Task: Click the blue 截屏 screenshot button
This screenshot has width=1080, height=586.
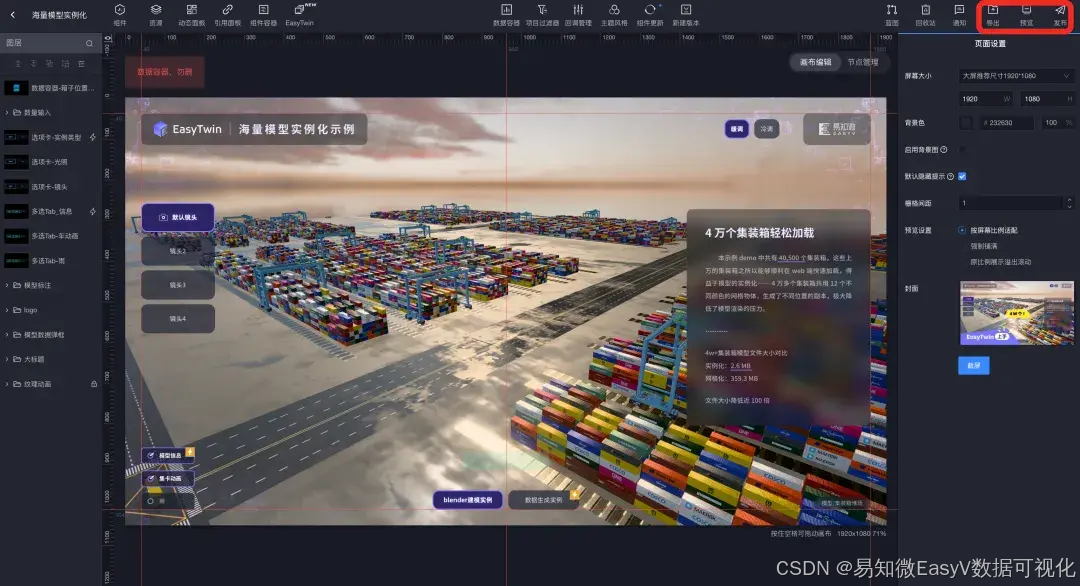Action: pos(973,366)
